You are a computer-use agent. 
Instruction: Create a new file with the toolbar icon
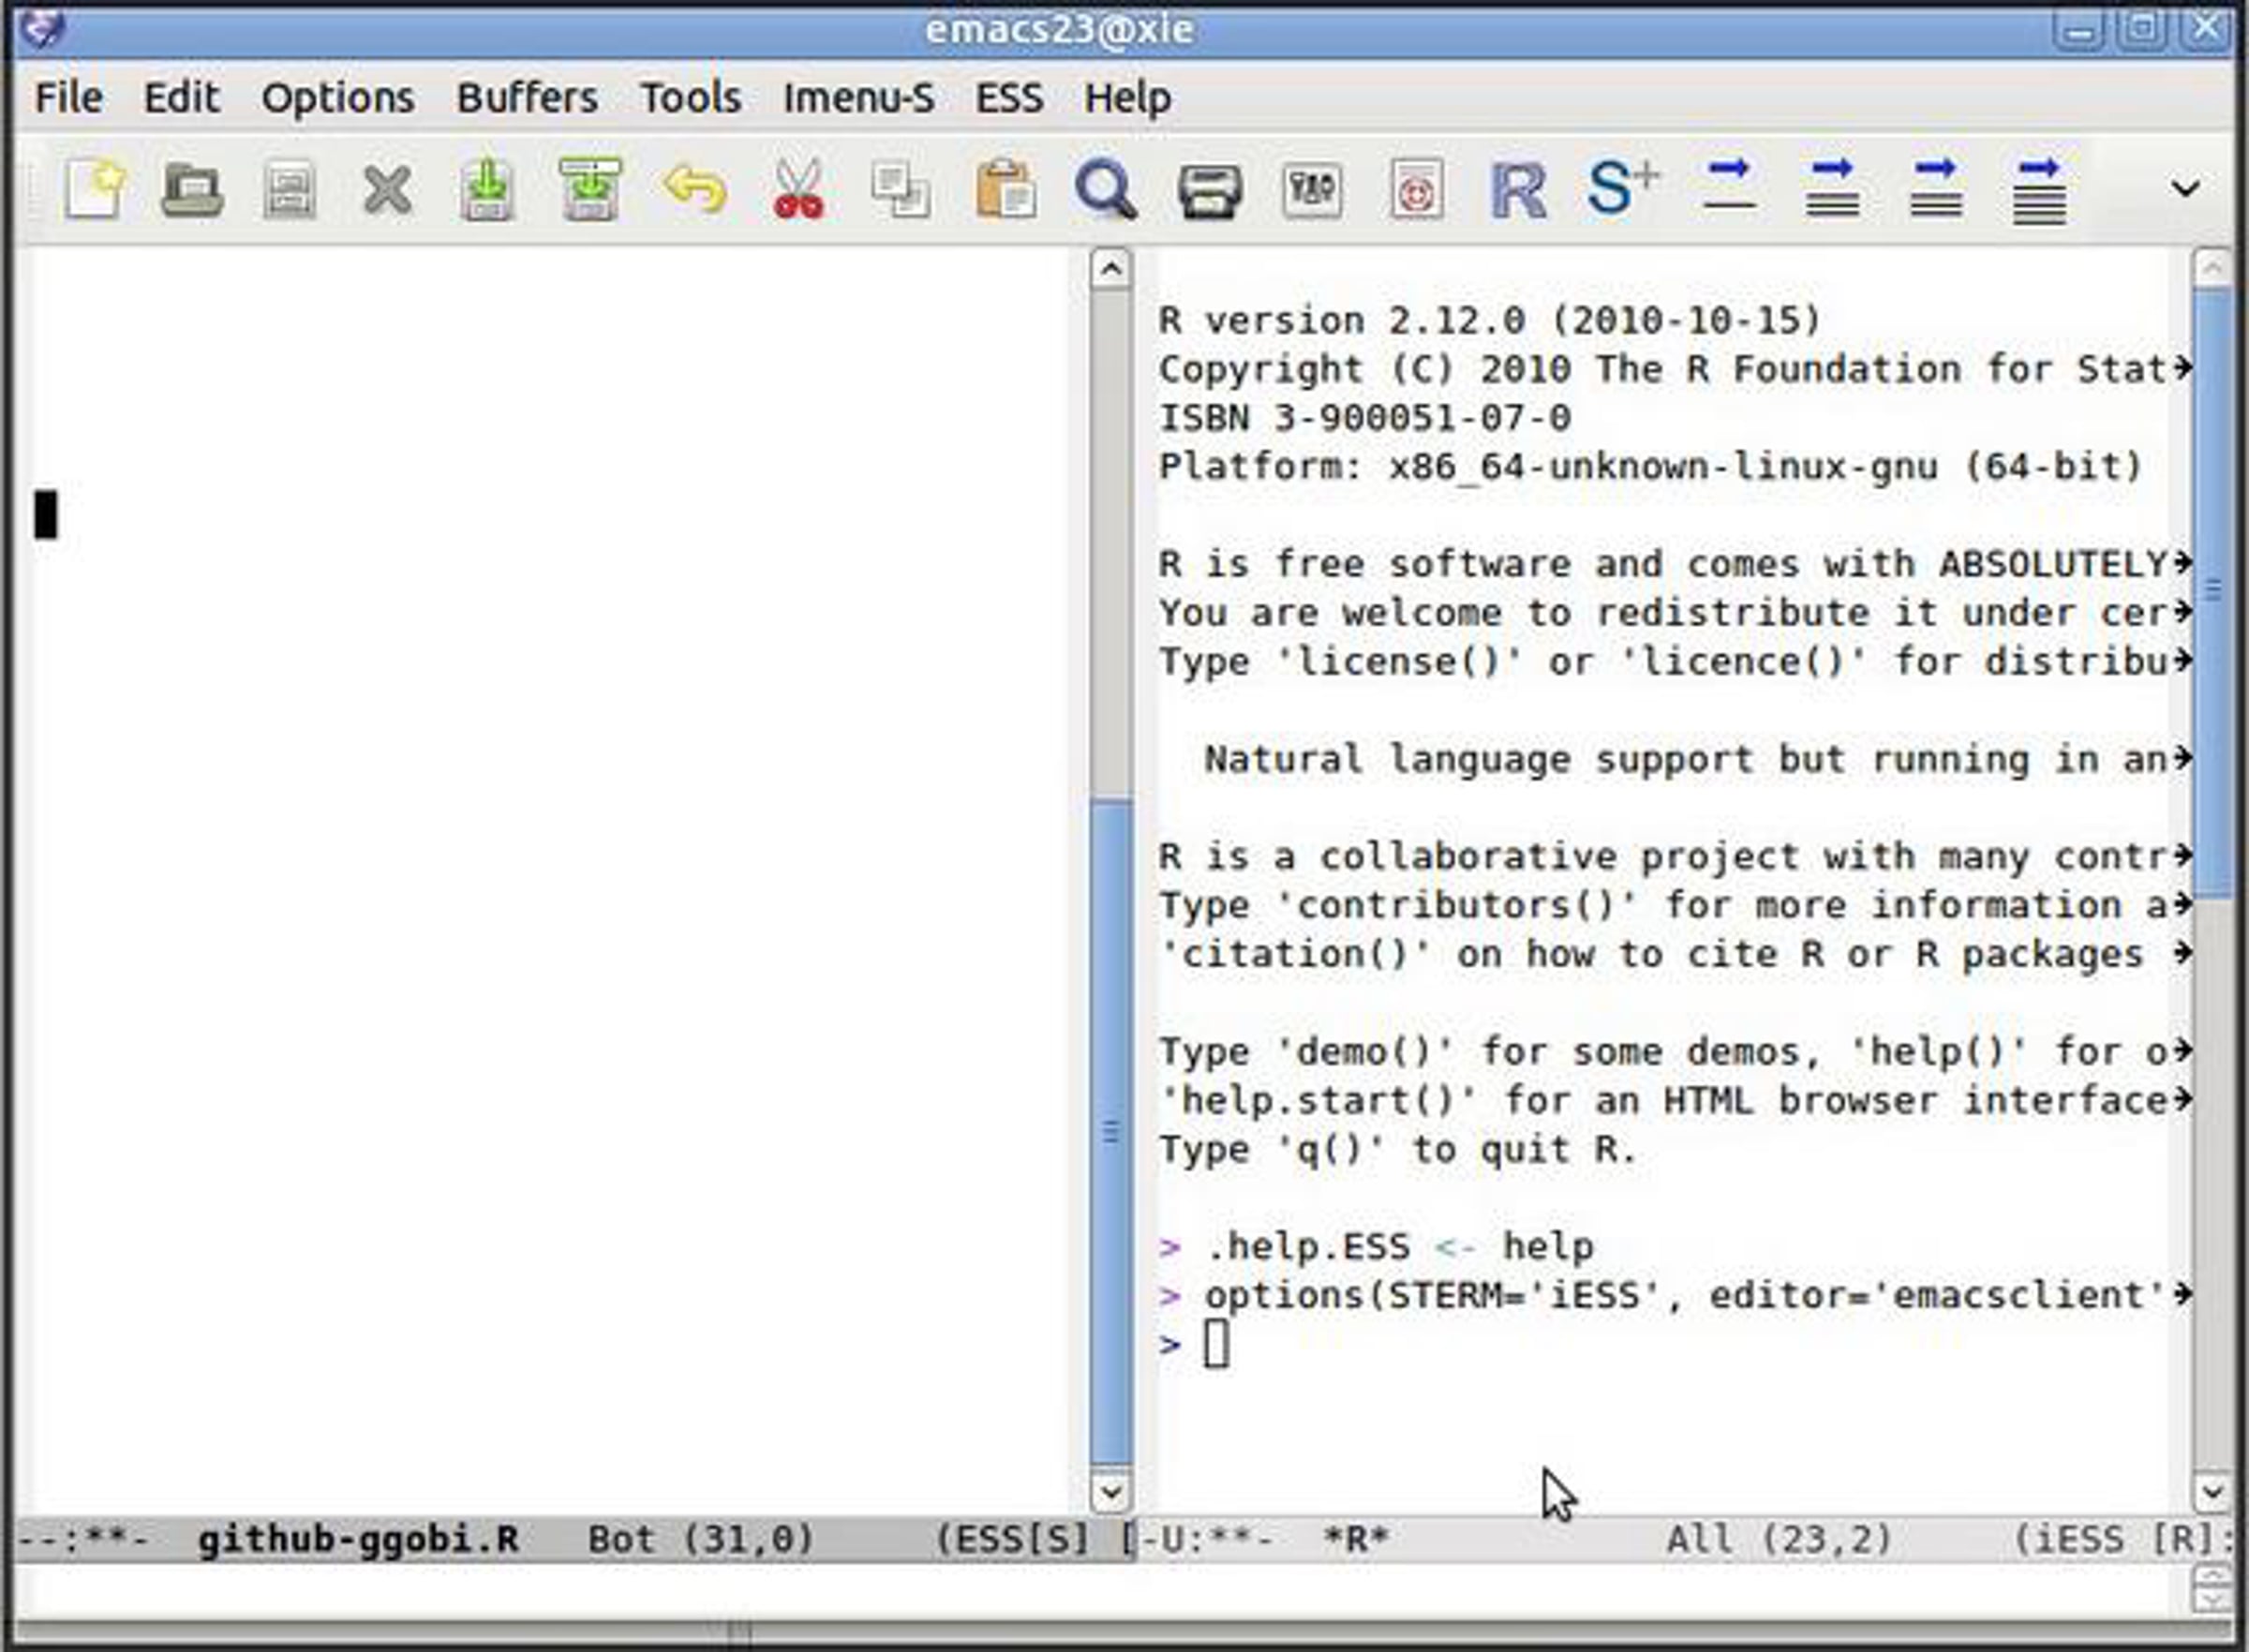click(x=95, y=188)
